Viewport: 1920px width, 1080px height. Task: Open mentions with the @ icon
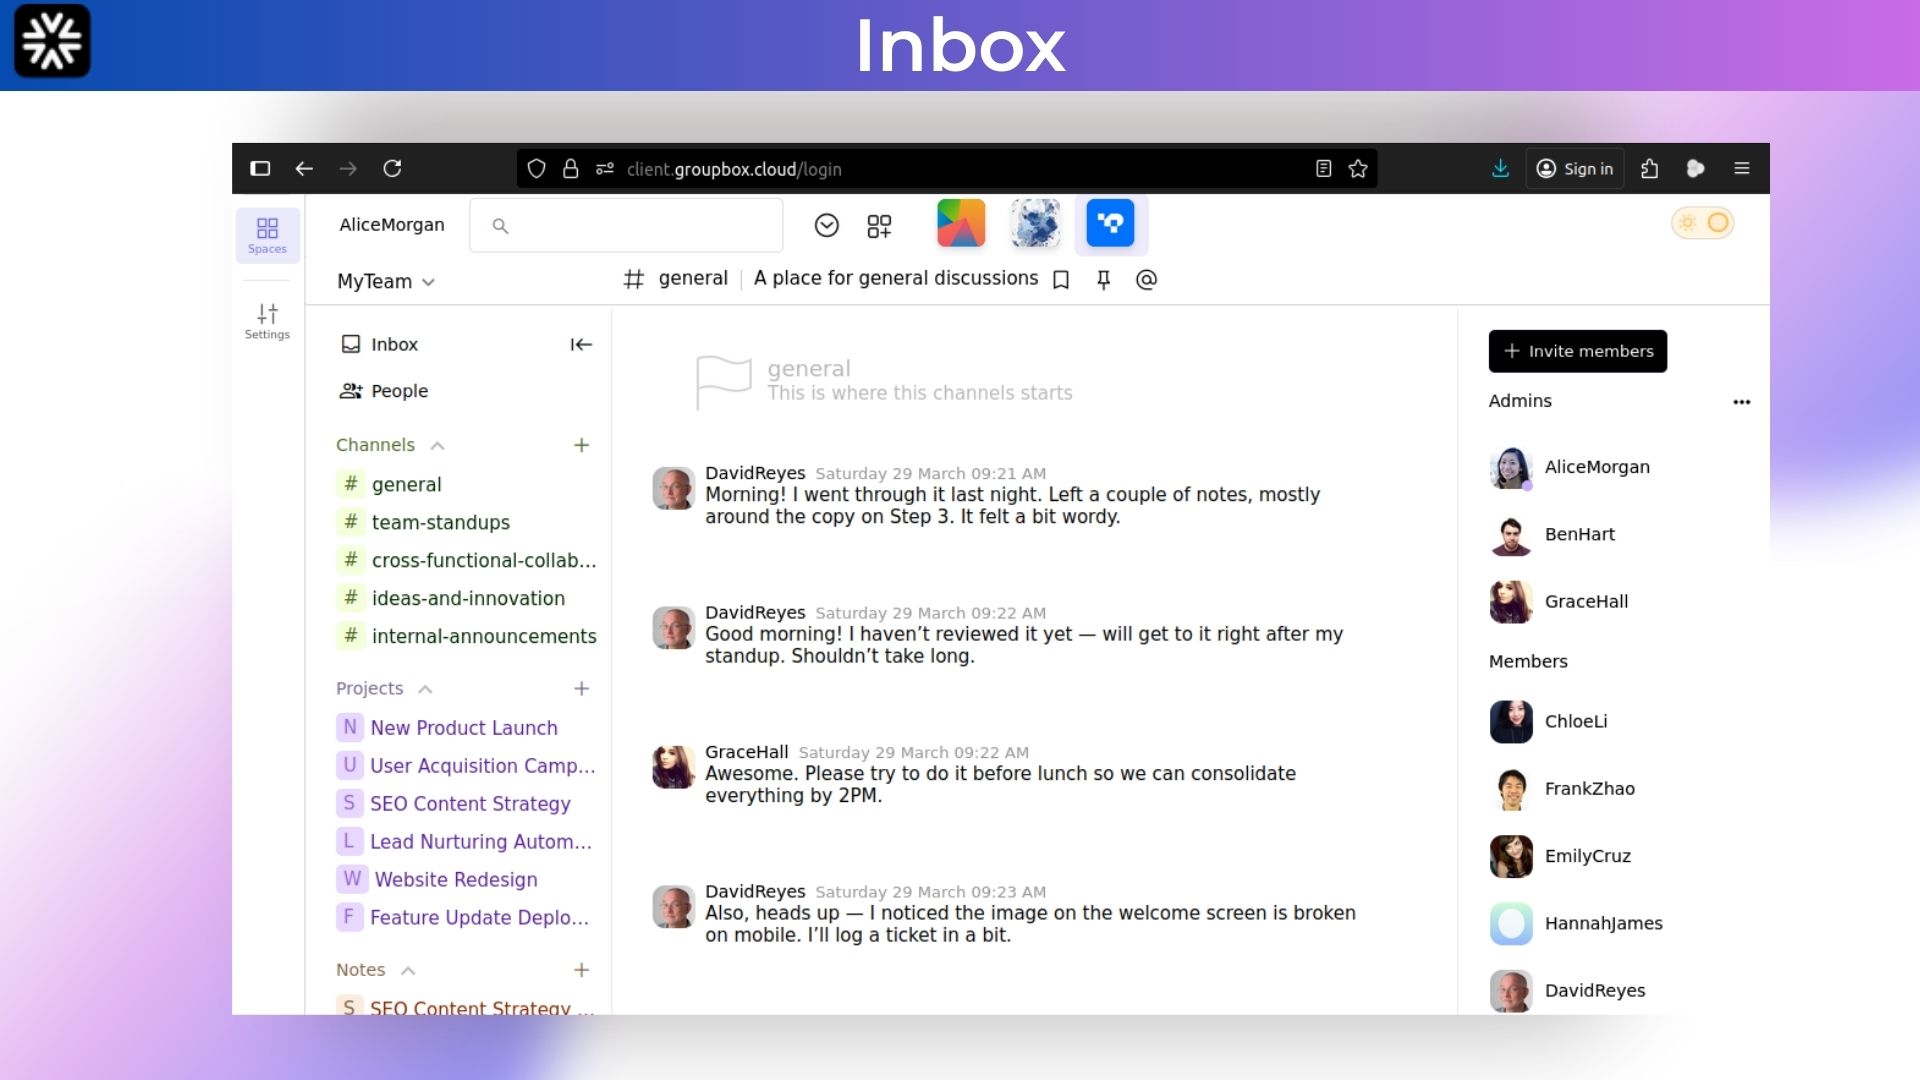click(x=1146, y=280)
